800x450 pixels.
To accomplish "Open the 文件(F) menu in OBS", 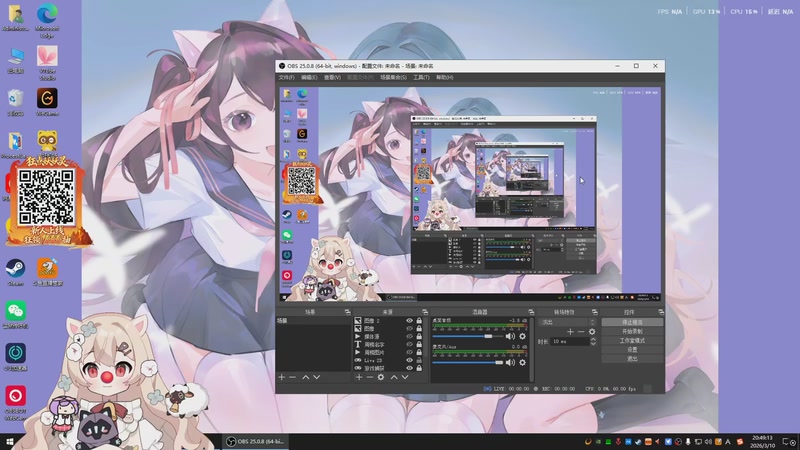I will (286, 78).
